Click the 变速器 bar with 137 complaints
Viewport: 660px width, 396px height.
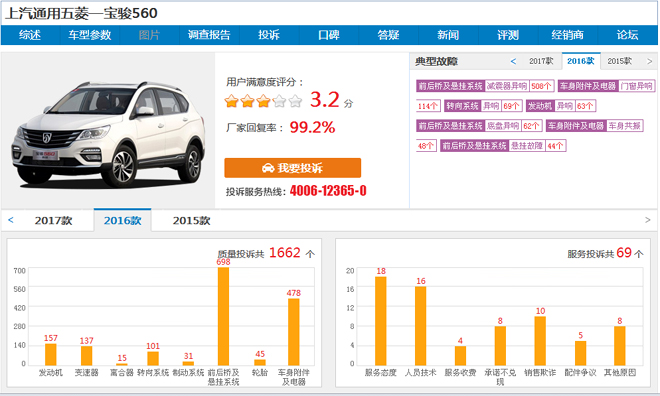click(87, 356)
